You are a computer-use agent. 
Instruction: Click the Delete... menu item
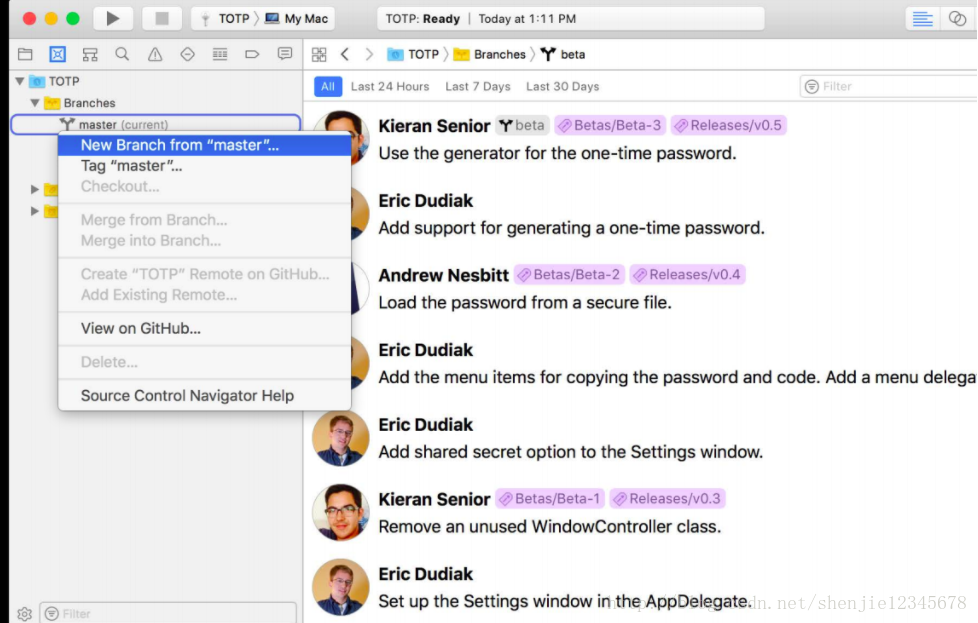[x=205, y=362]
